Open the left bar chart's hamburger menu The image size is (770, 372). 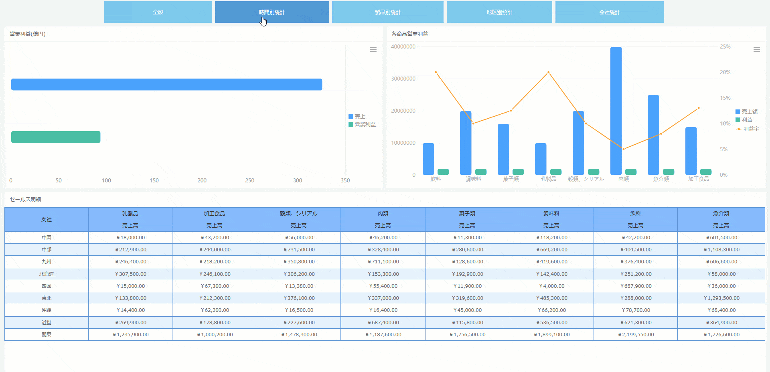point(373,50)
